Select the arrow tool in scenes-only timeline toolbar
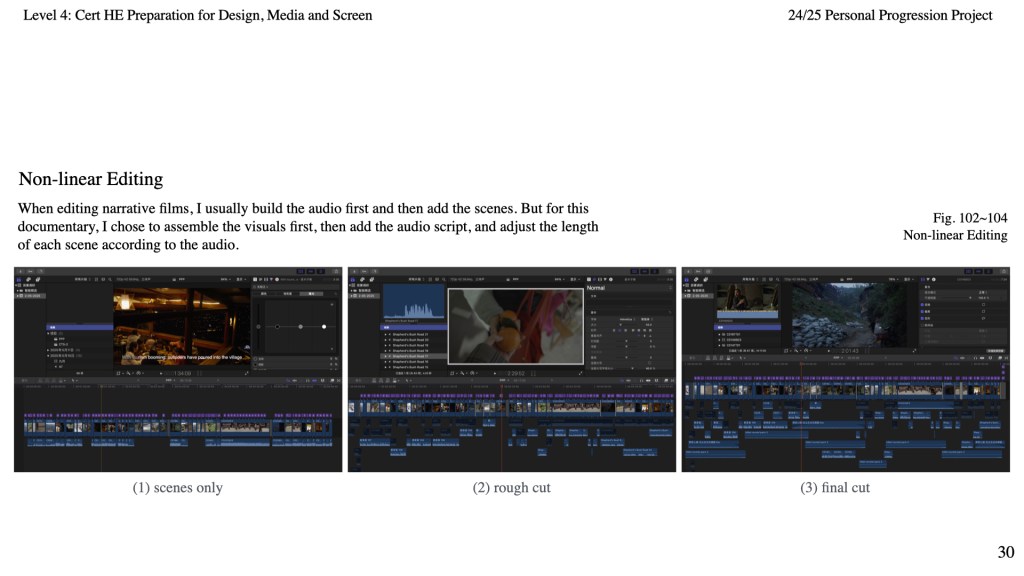Image resolution: width=1024 pixels, height=576 pixels. tap(73, 381)
